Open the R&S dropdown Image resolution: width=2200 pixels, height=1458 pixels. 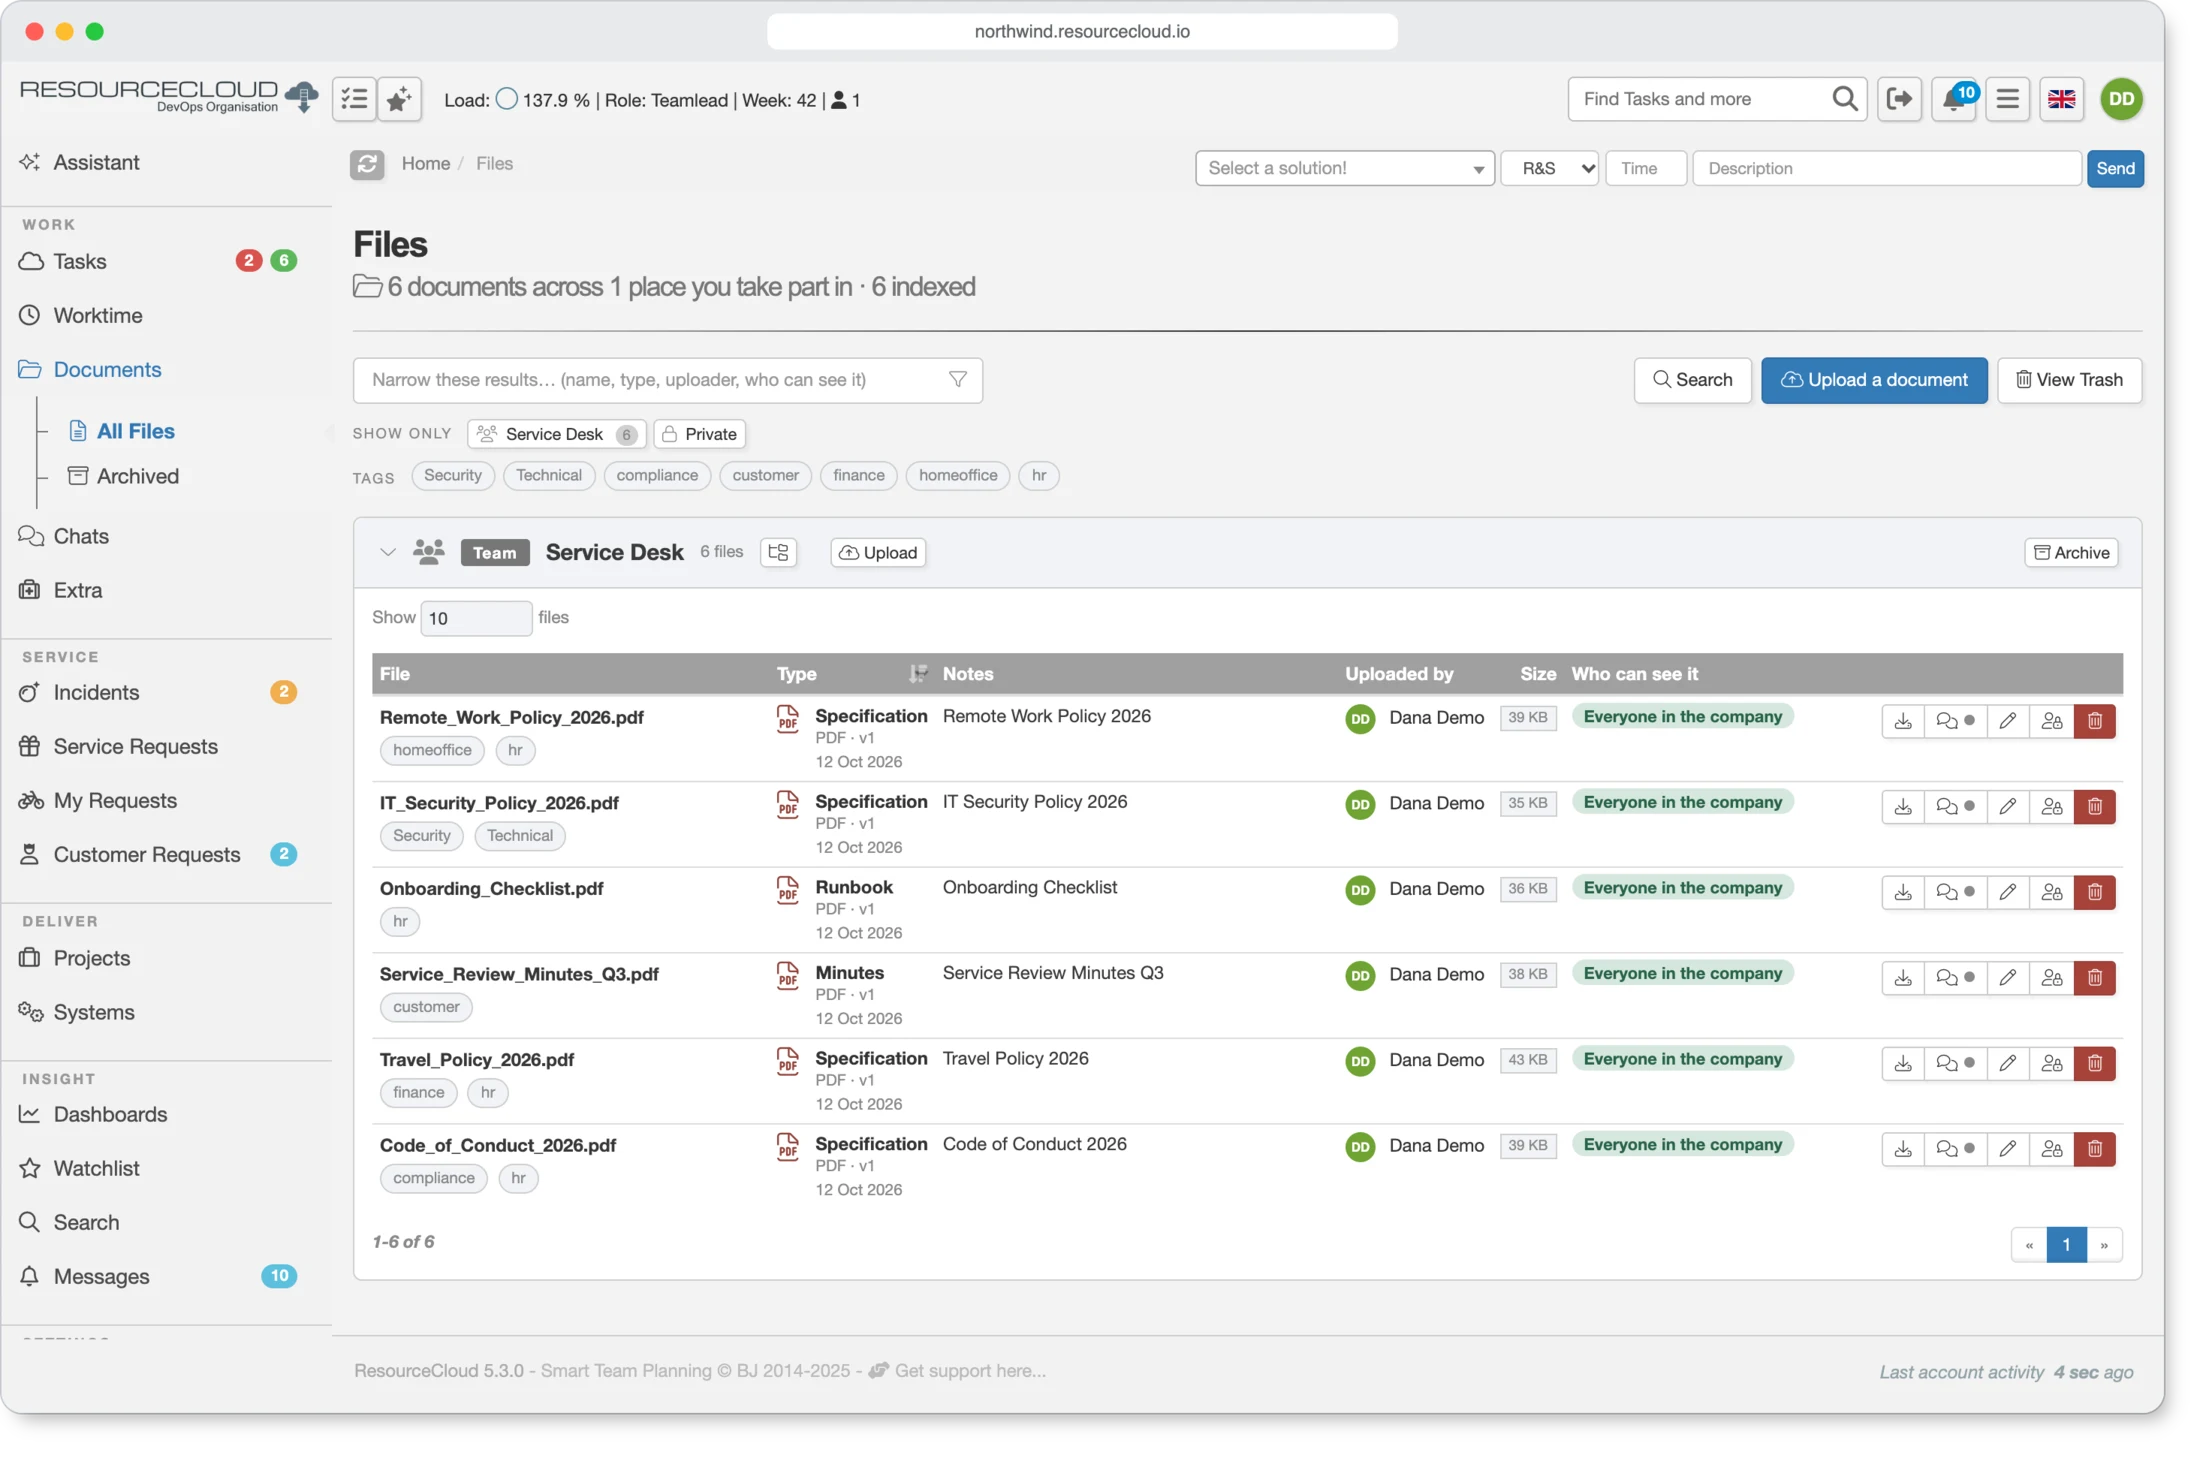coord(1549,168)
